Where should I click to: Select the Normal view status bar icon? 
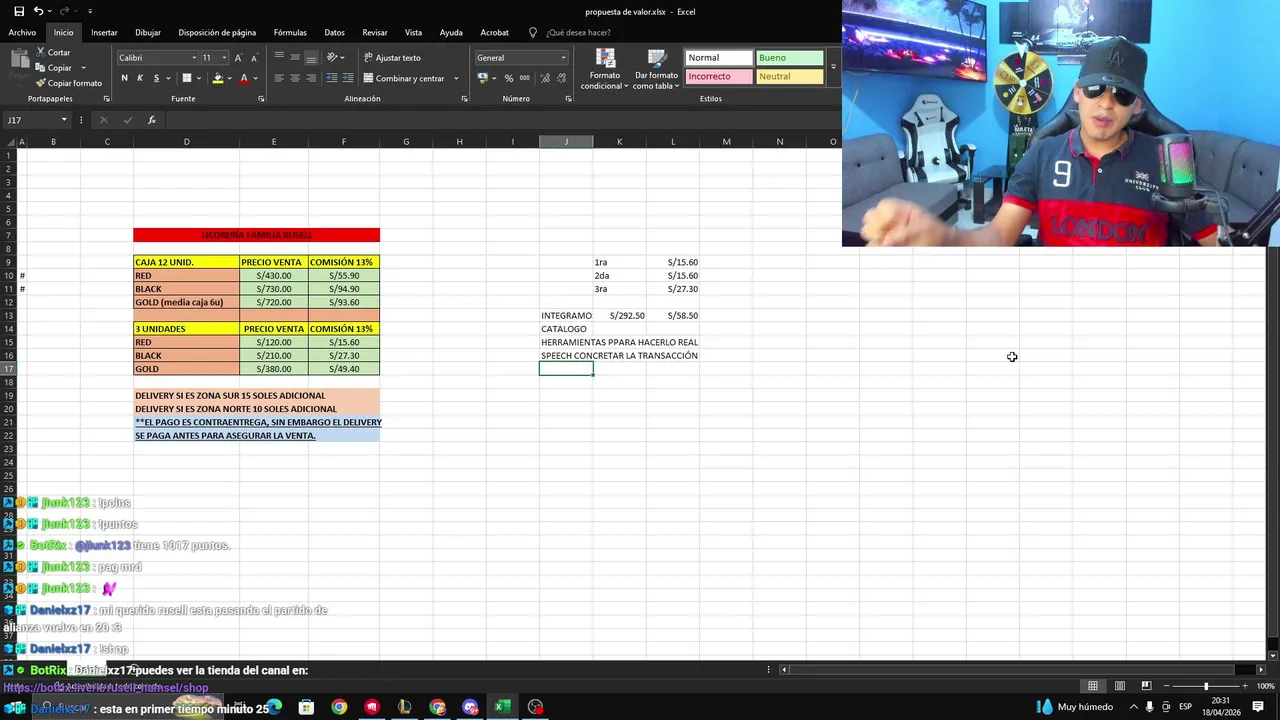tap(1093, 686)
